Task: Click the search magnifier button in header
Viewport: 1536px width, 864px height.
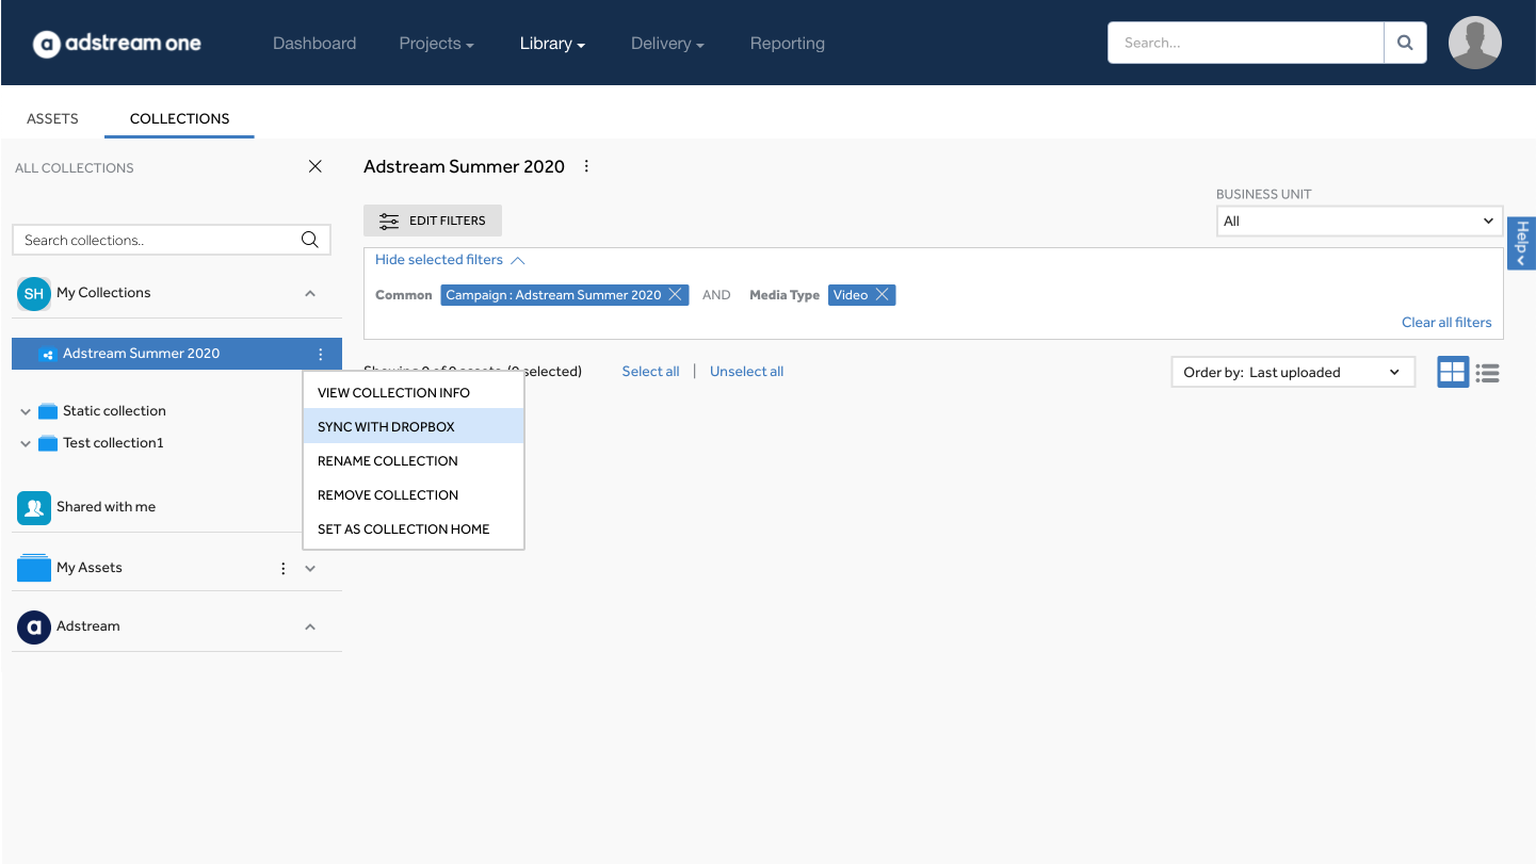Action: (x=1404, y=43)
